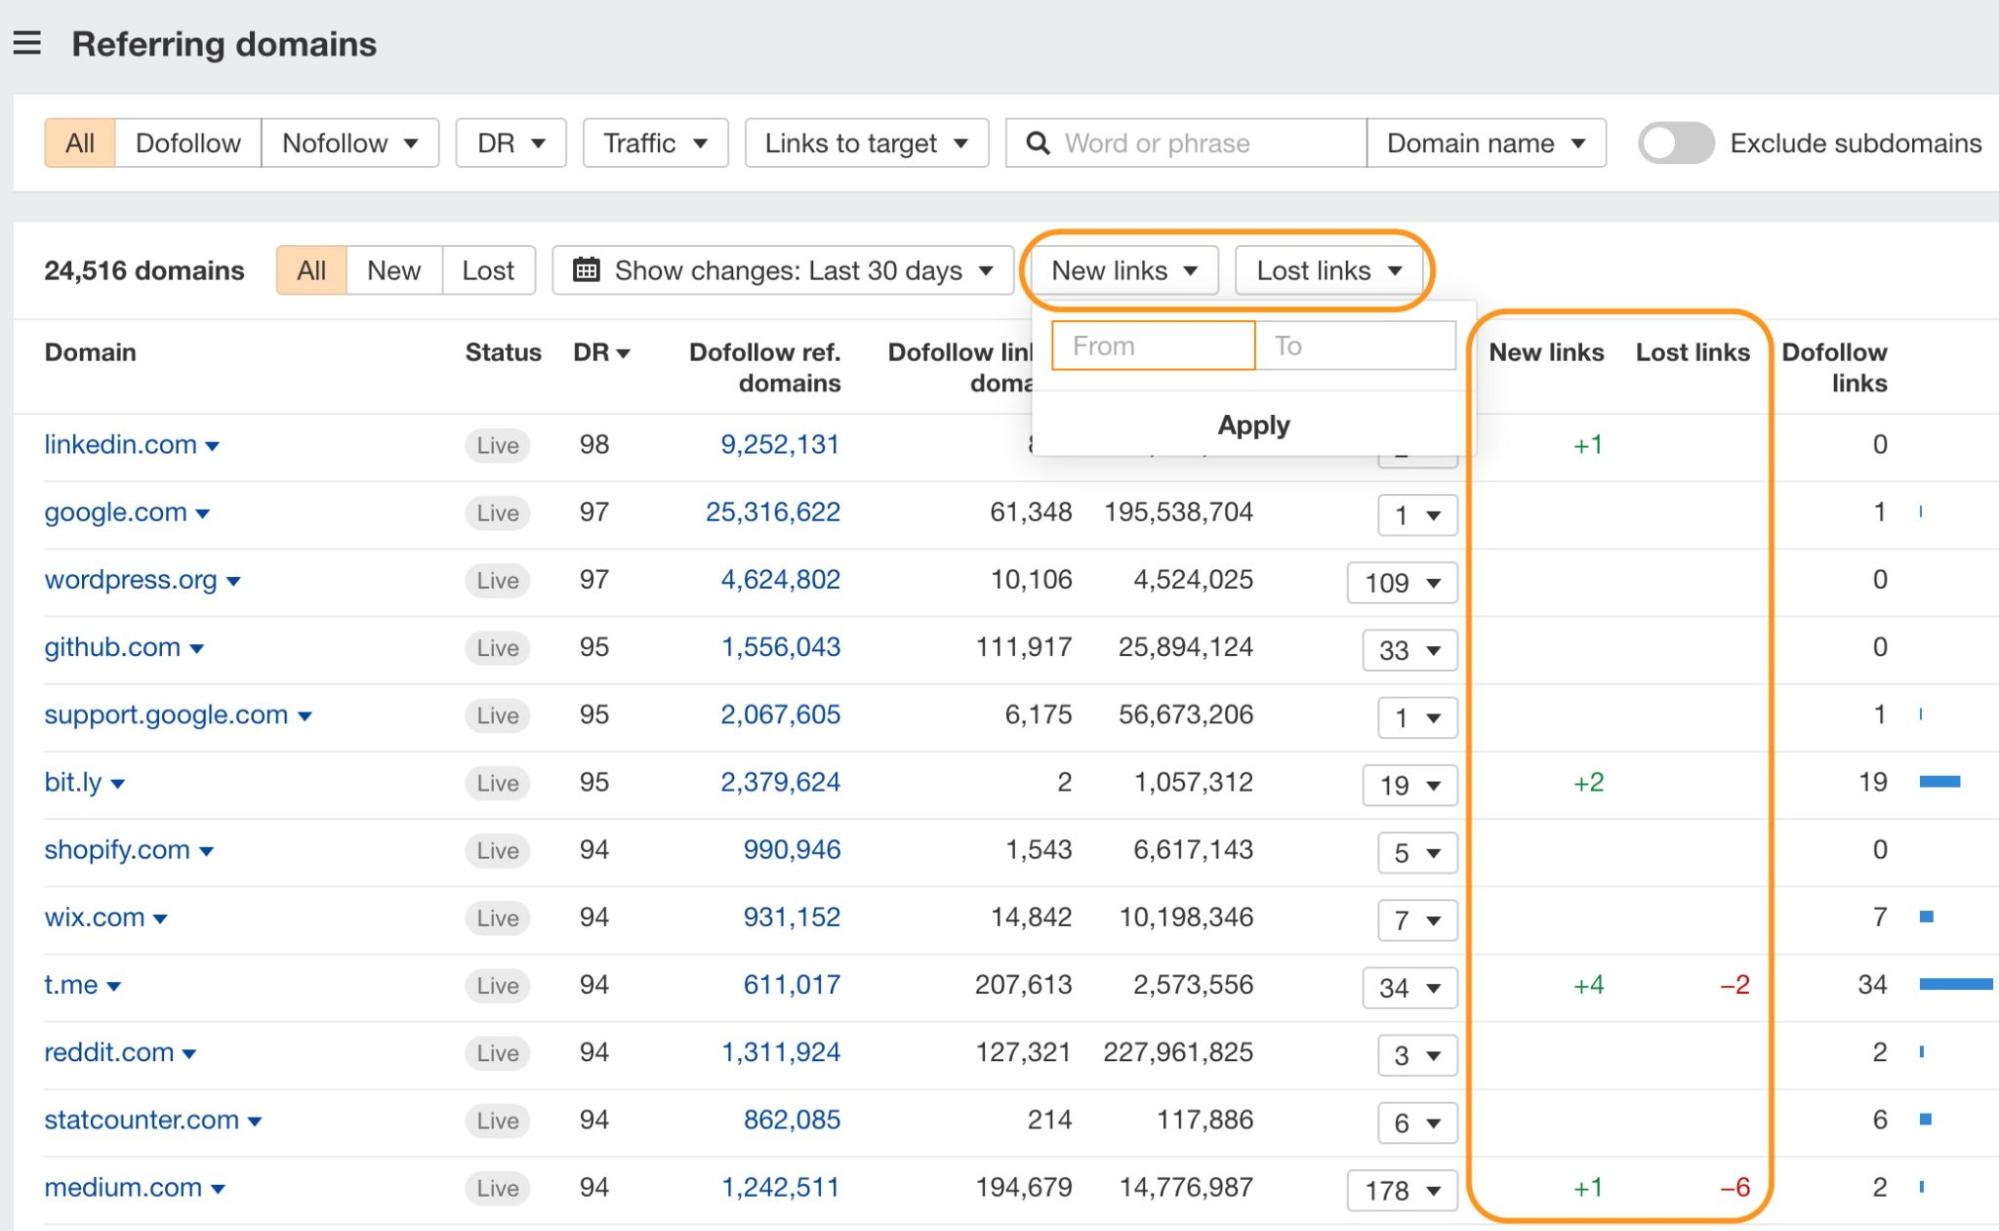Select the Dofollow filter option

(188, 143)
